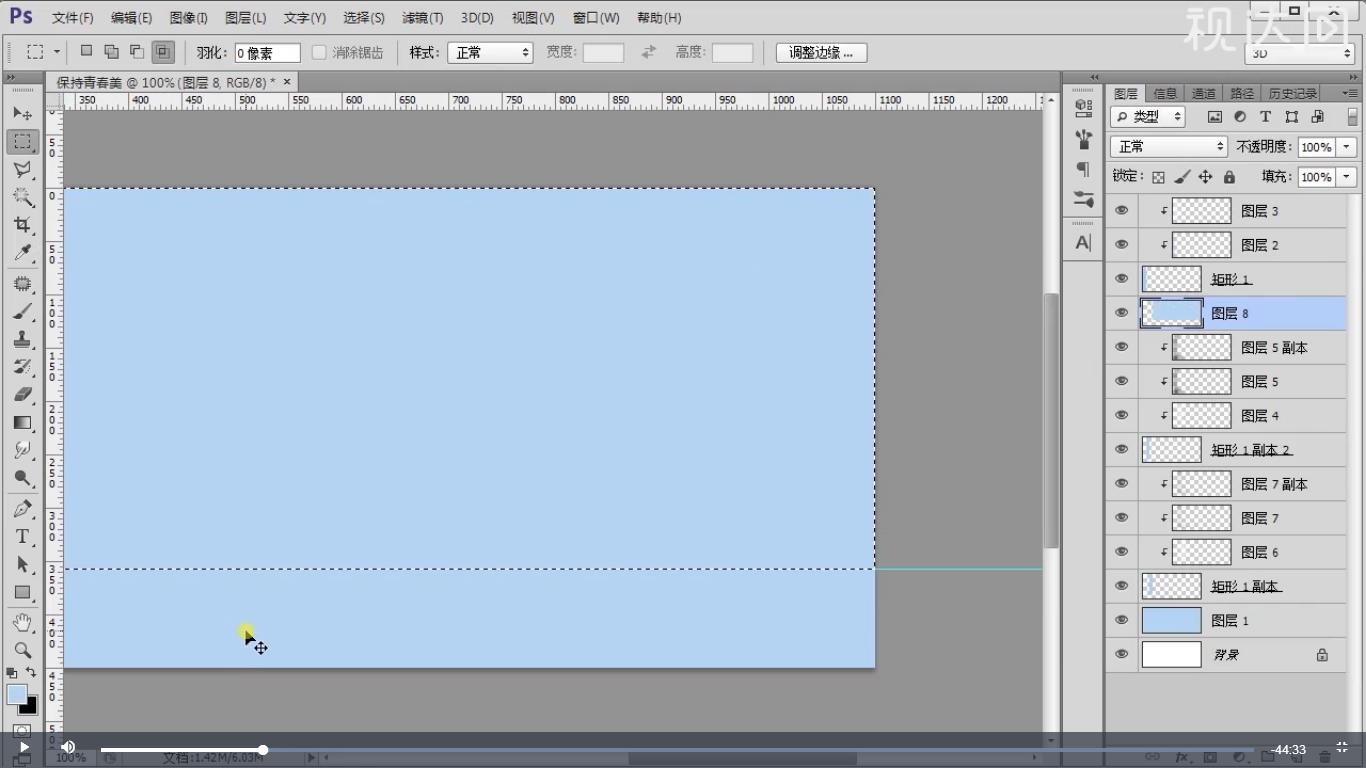Click the foreground color swatch
Viewport: 1366px width, 768px height.
pos(17,694)
